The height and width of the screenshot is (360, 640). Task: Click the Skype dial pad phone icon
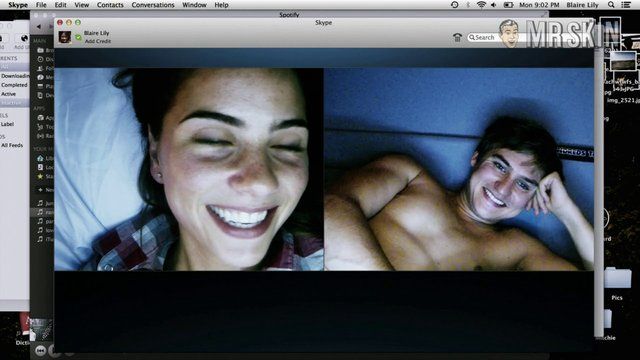457,38
